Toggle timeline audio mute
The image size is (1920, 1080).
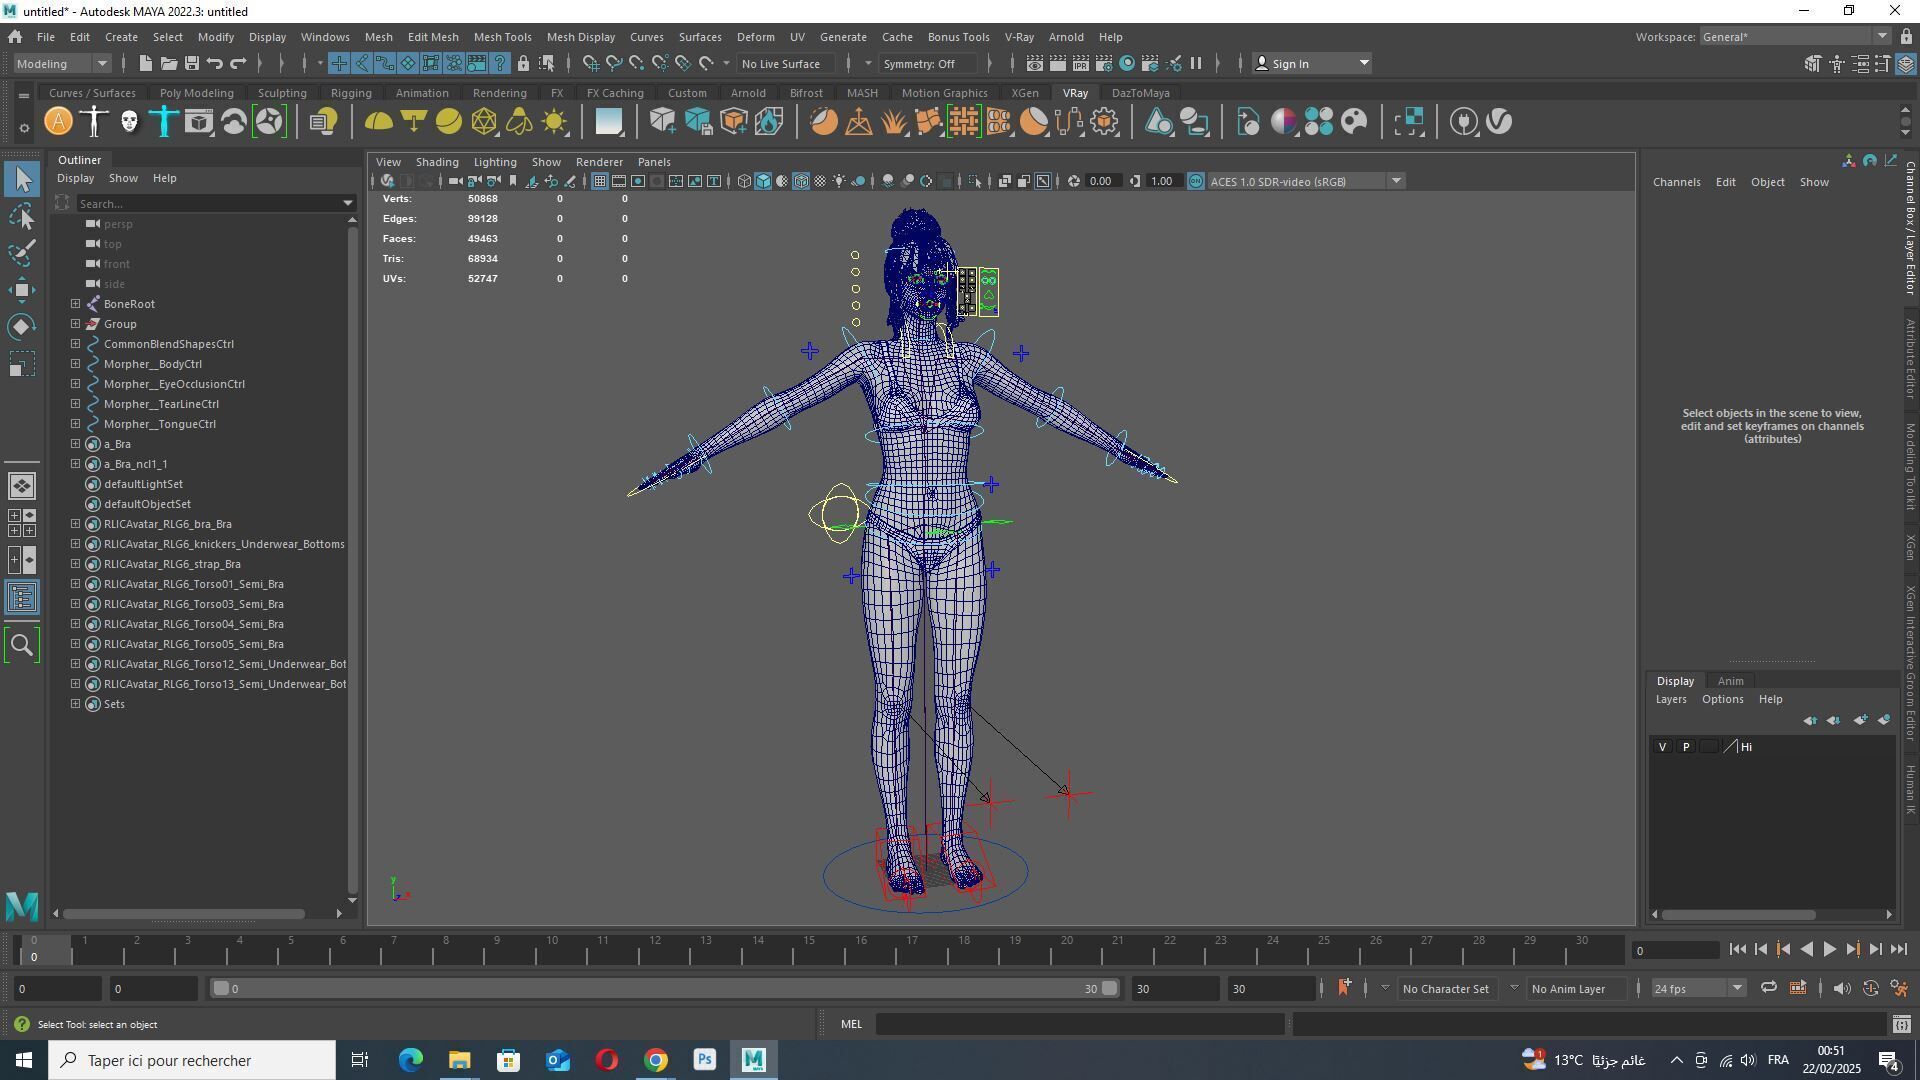coord(1842,988)
